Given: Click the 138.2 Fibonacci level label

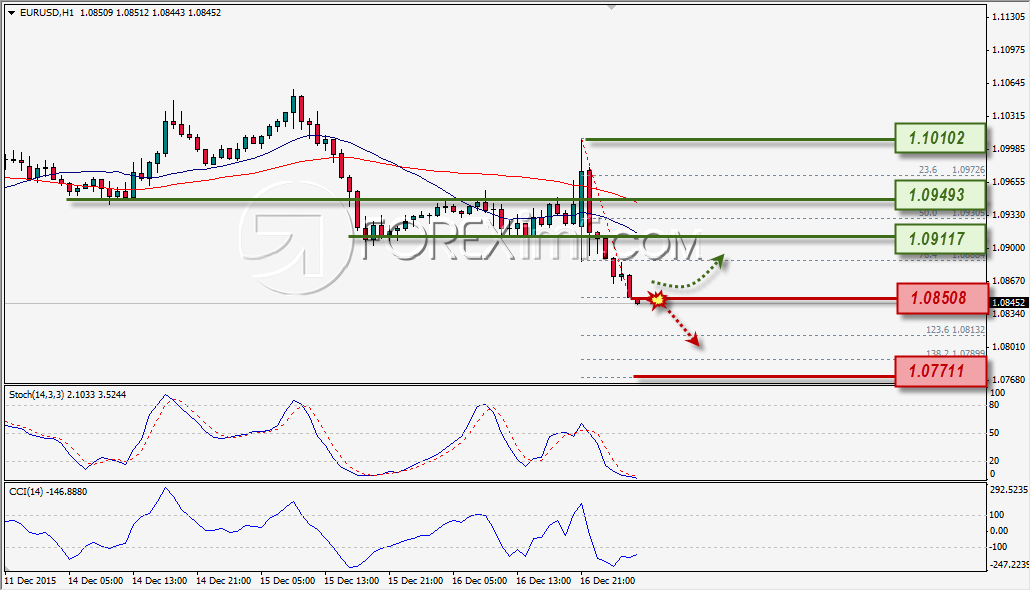Looking at the screenshot, I should 937,353.
